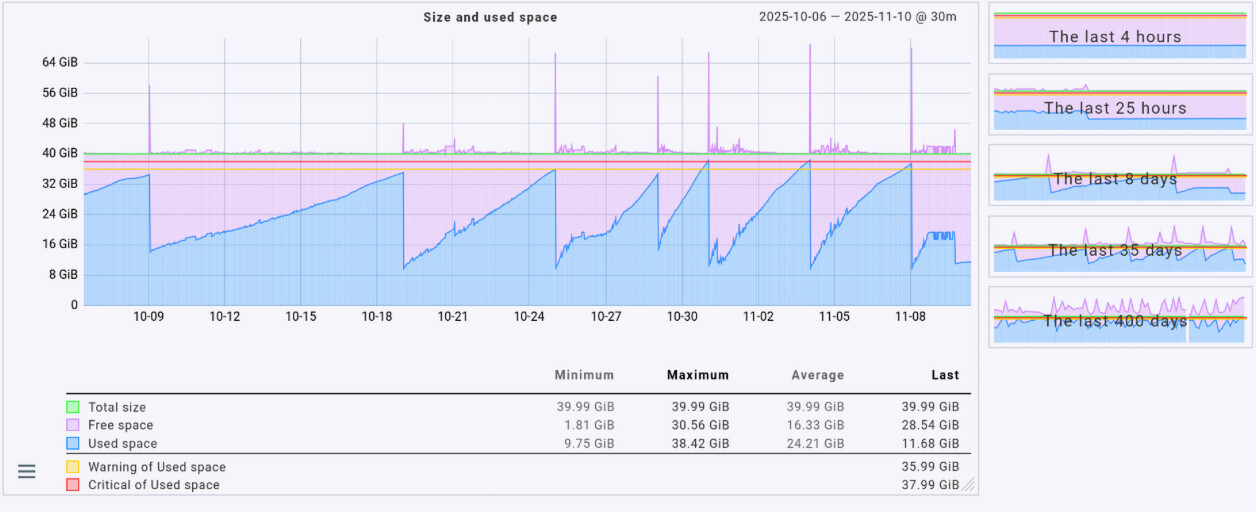Open the hamburger menu below the legend
Viewport: 1256px width, 512px height.
point(27,471)
